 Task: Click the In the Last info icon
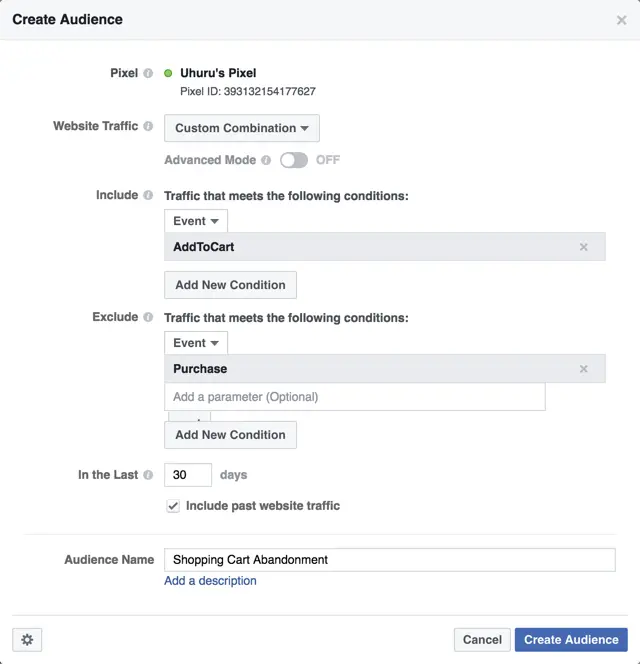click(x=148, y=475)
